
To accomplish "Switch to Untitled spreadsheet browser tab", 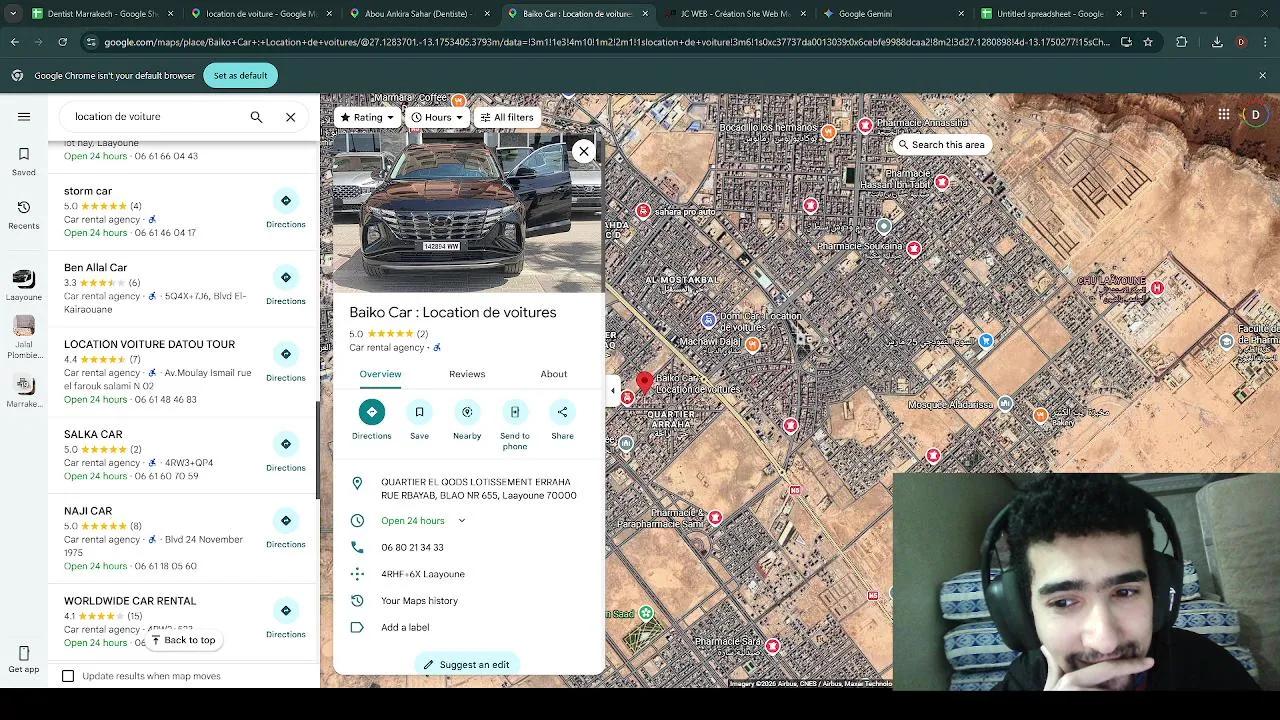I will click(x=1050, y=14).
